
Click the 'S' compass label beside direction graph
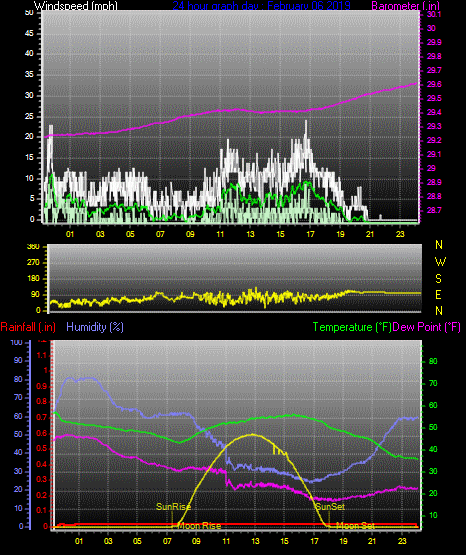438,279
